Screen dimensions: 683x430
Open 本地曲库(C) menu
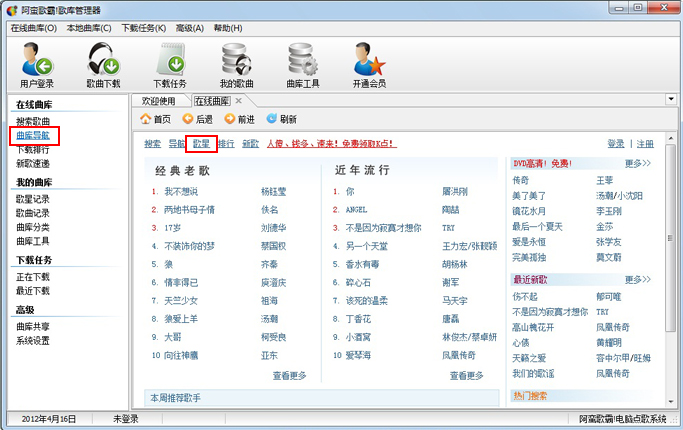pyautogui.click(x=89, y=28)
